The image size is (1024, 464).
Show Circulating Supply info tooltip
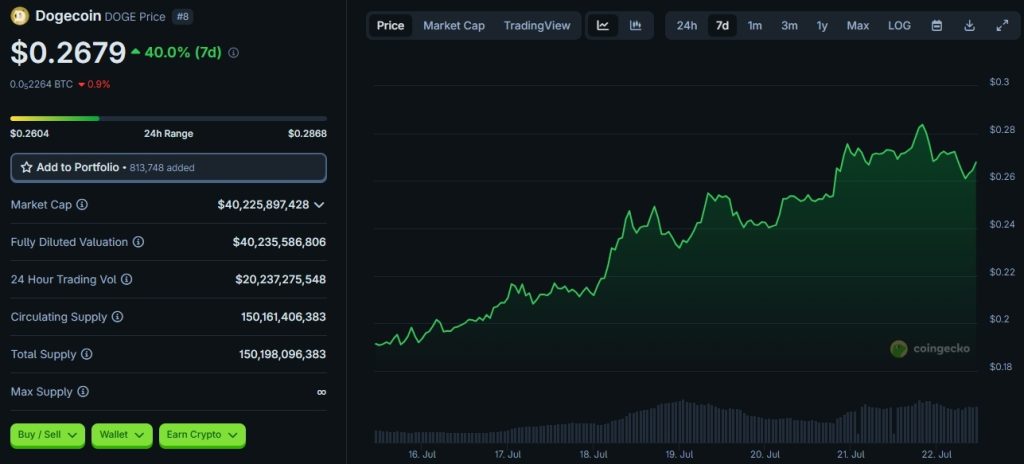coord(117,317)
